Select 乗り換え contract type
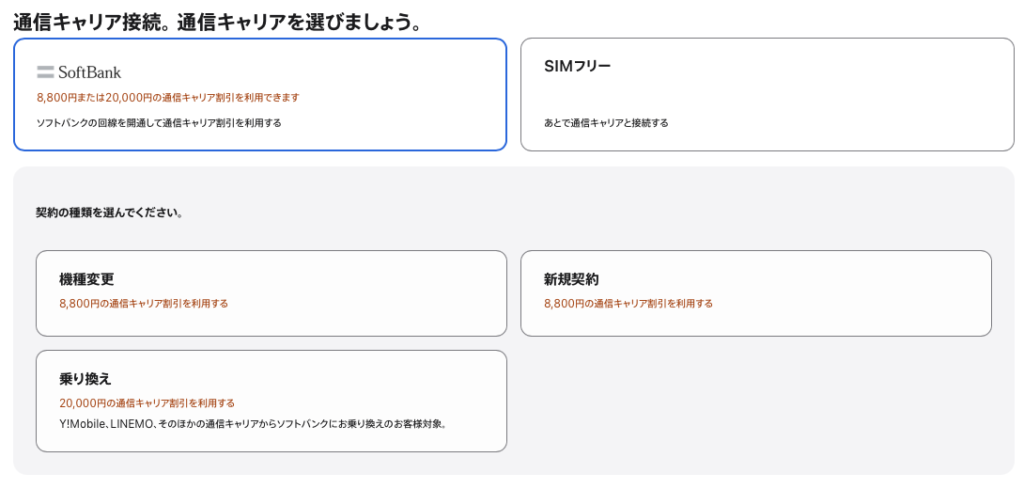This screenshot has height=489, width=1024. [x=271, y=401]
